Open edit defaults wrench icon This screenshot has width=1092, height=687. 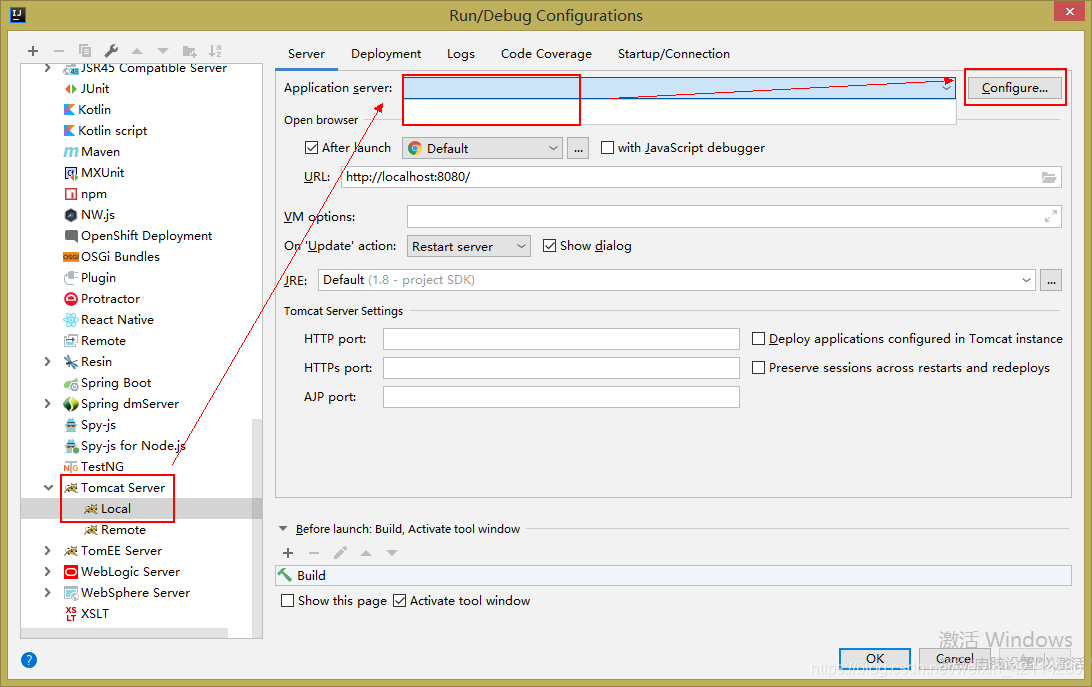(111, 51)
